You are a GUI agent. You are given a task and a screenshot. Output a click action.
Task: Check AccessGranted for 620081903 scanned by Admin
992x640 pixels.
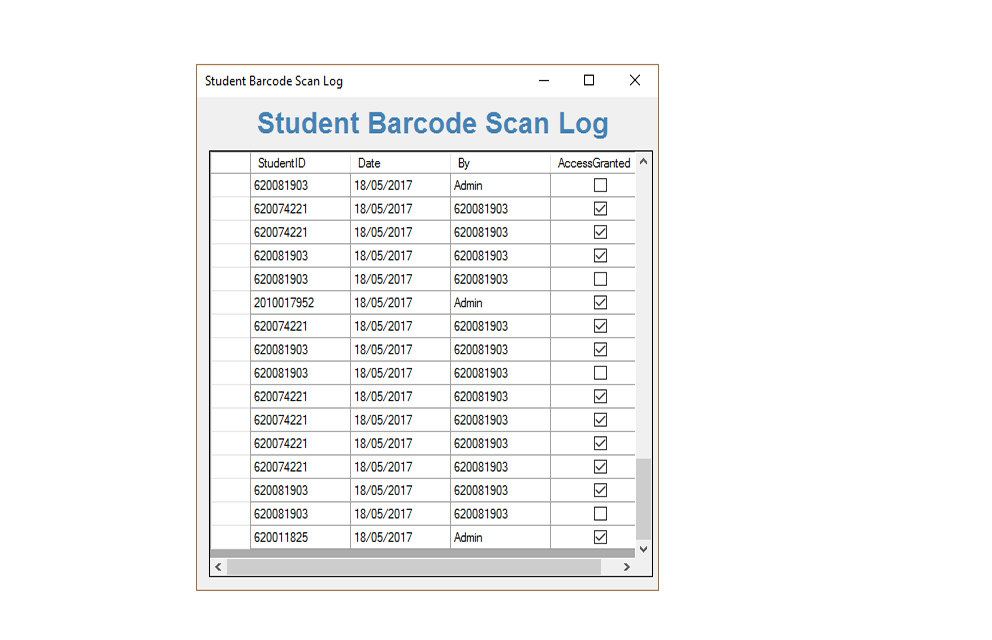point(600,185)
